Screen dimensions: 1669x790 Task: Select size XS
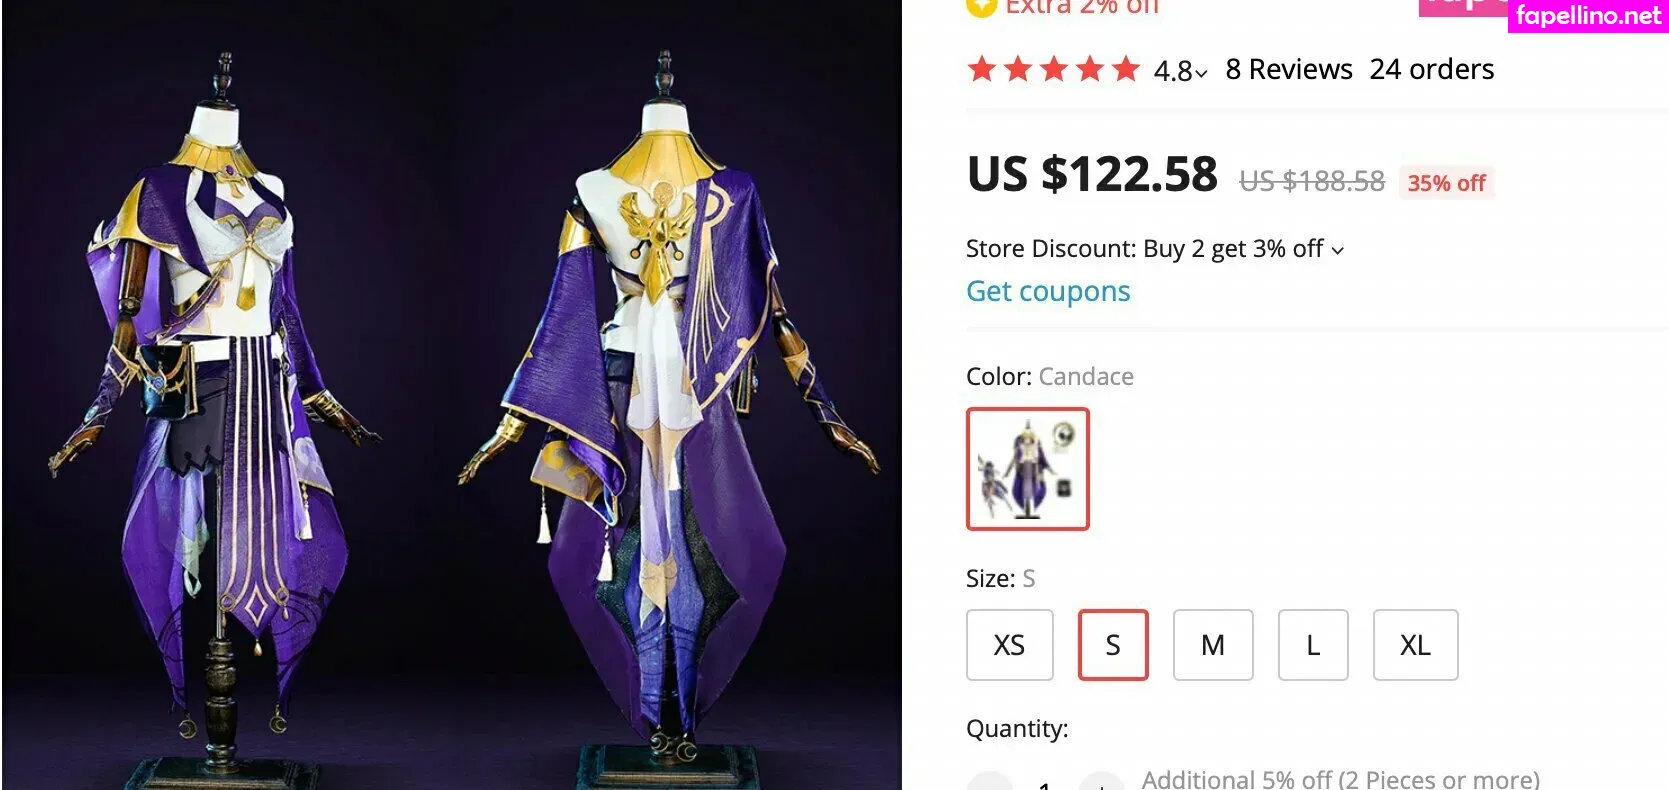(x=1010, y=645)
